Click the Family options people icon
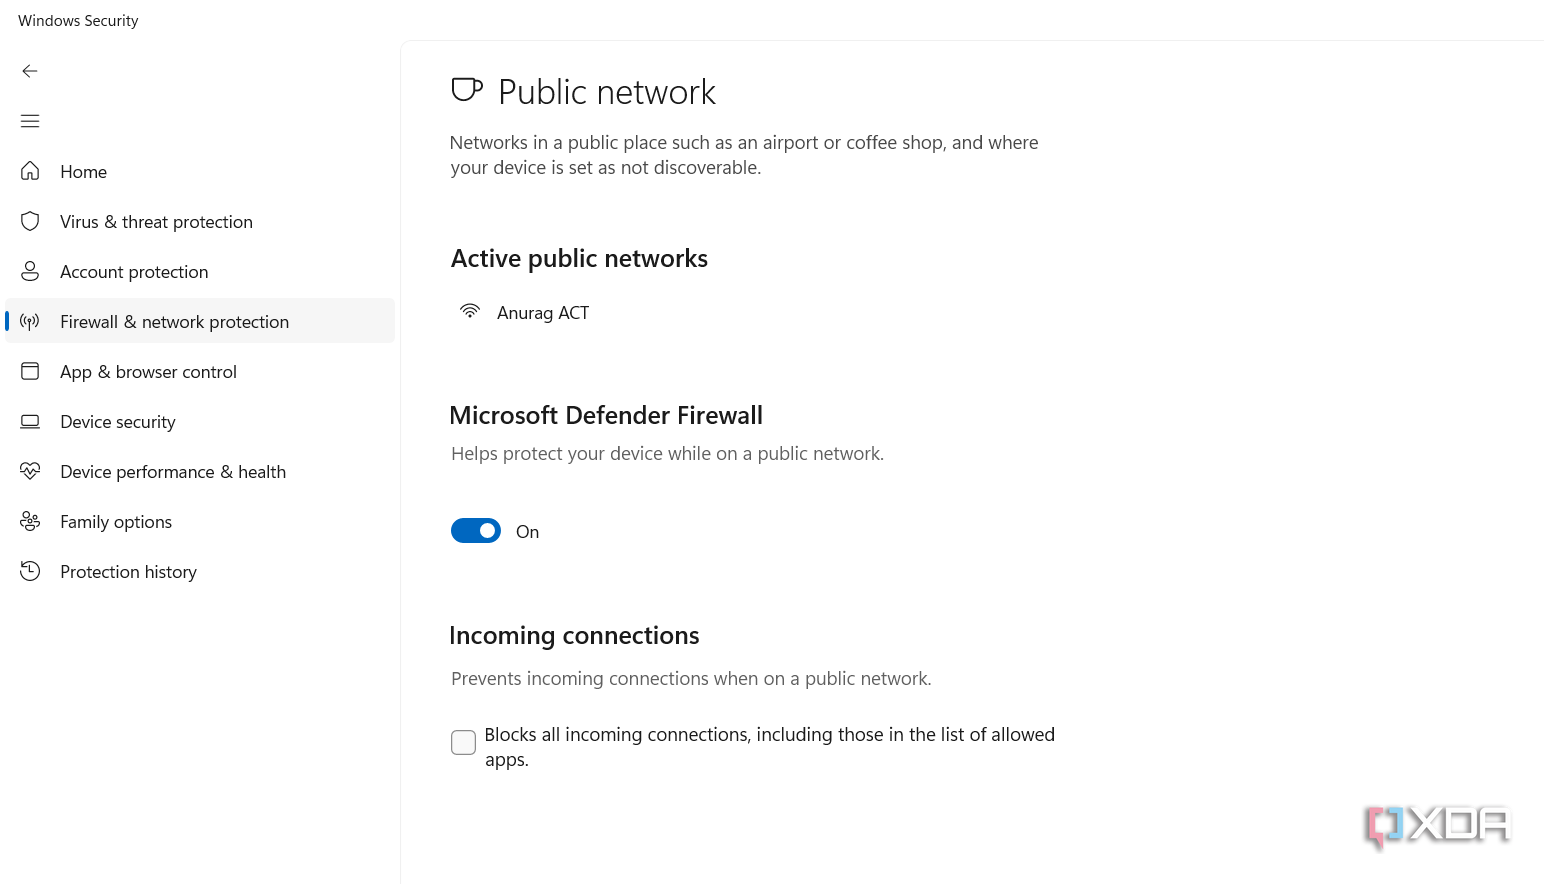The image size is (1544, 884). click(x=30, y=521)
